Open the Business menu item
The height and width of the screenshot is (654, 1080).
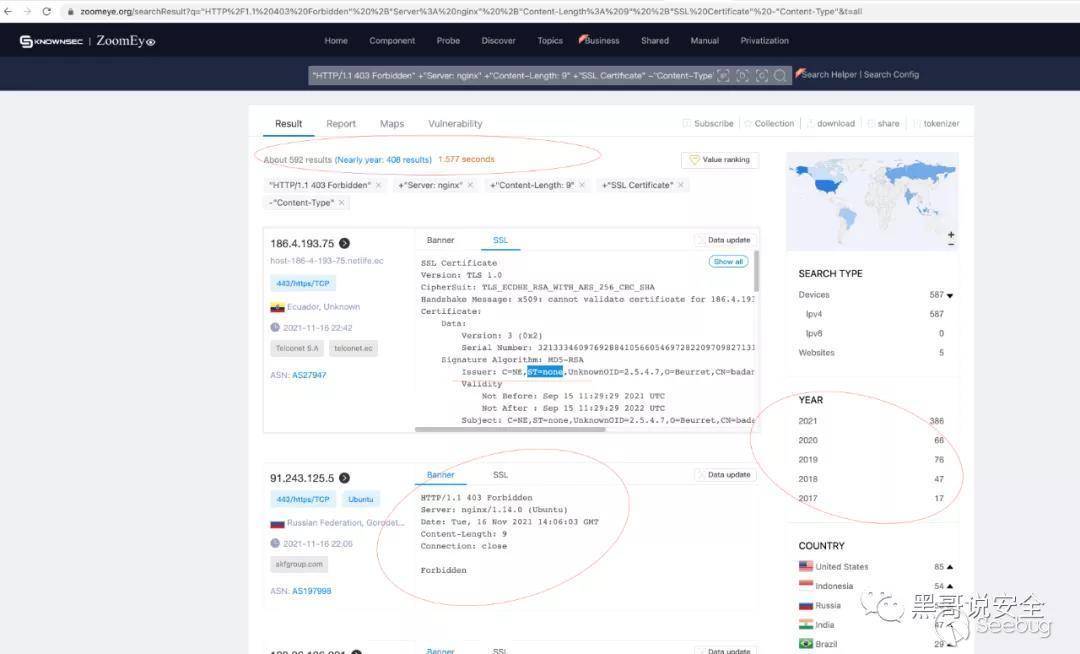[600, 41]
